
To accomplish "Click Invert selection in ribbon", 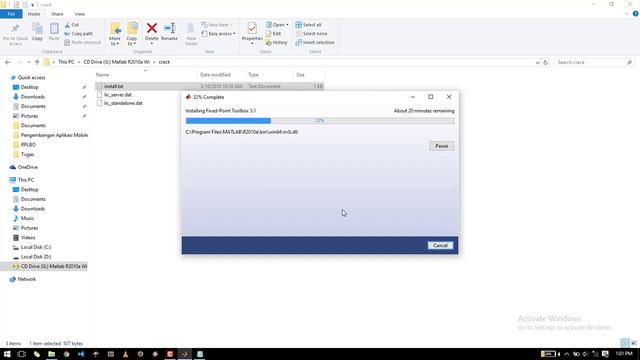I will tap(315, 42).
